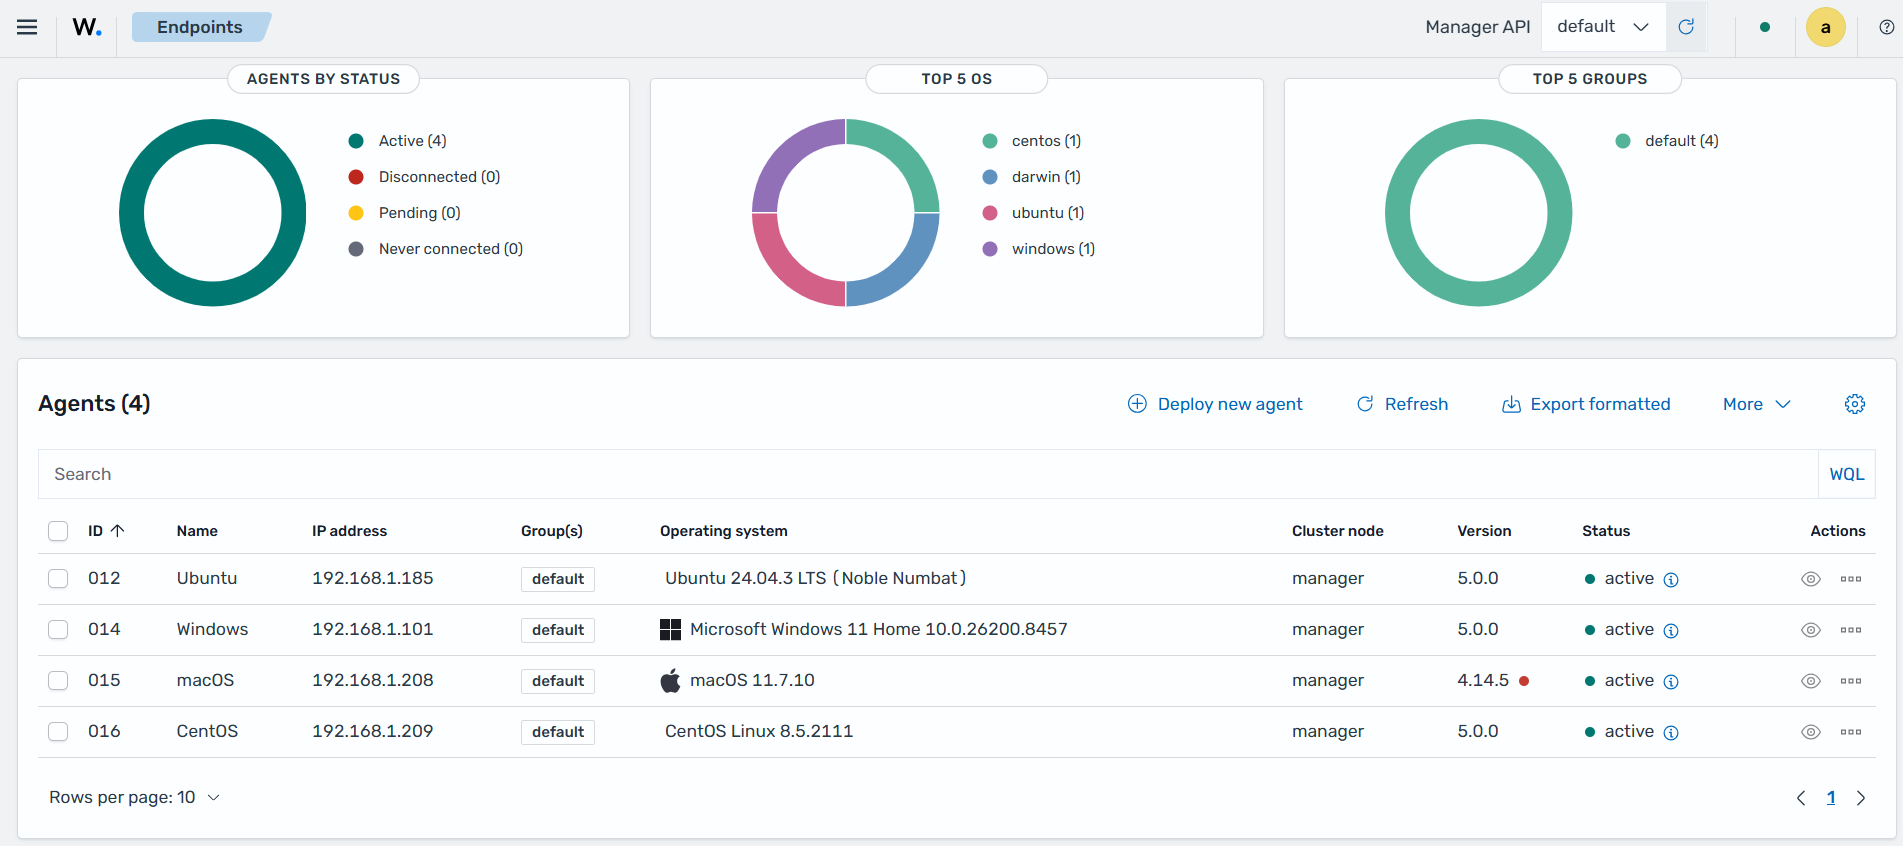Viewport: 1903px width, 846px height.
Task: Click agent name CentOS in table
Action: (207, 731)
